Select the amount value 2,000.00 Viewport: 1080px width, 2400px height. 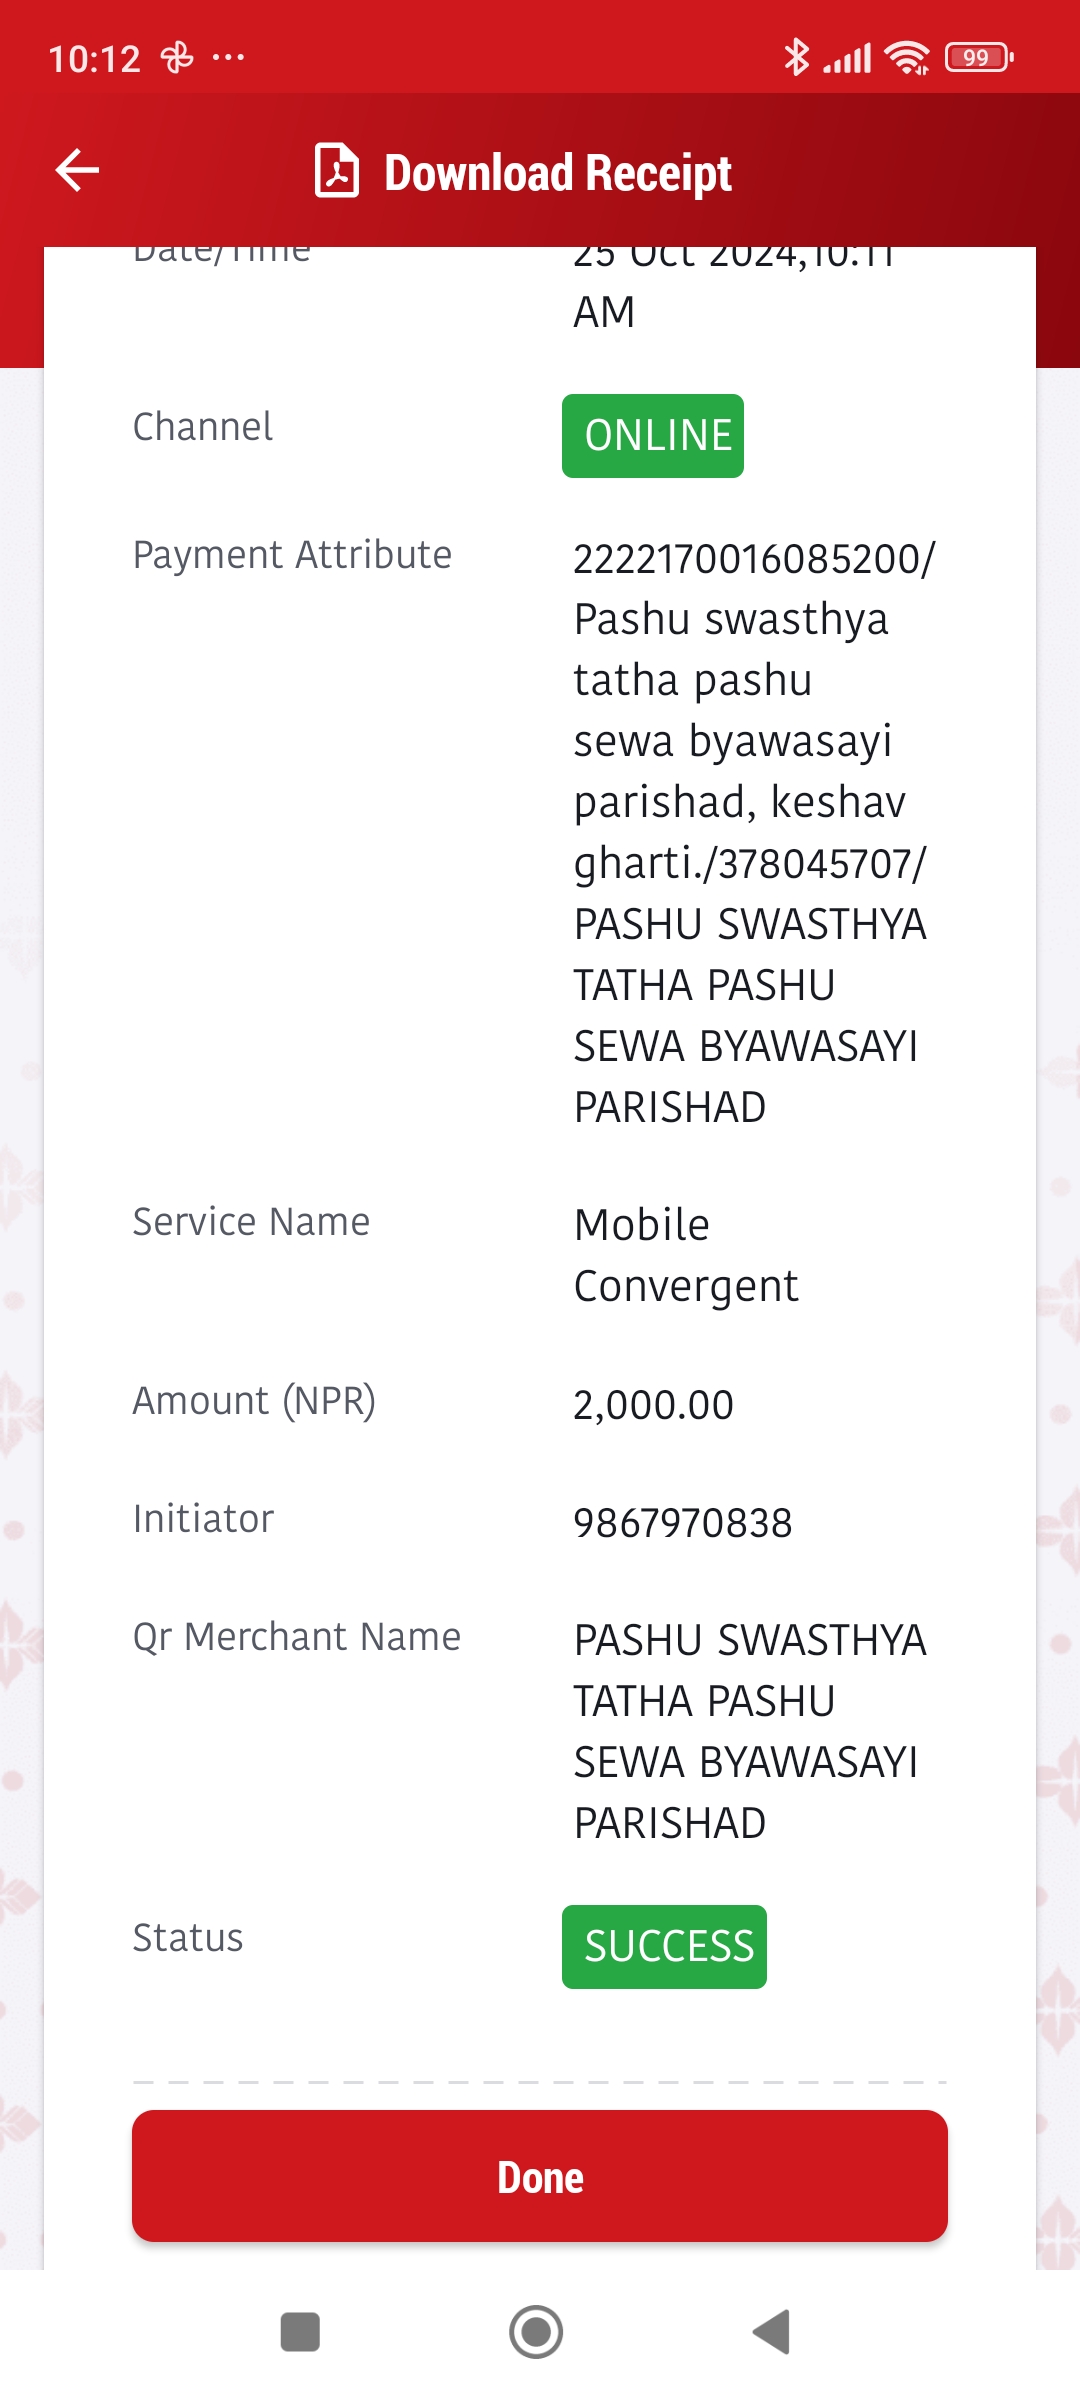(x=653, y=1405)
